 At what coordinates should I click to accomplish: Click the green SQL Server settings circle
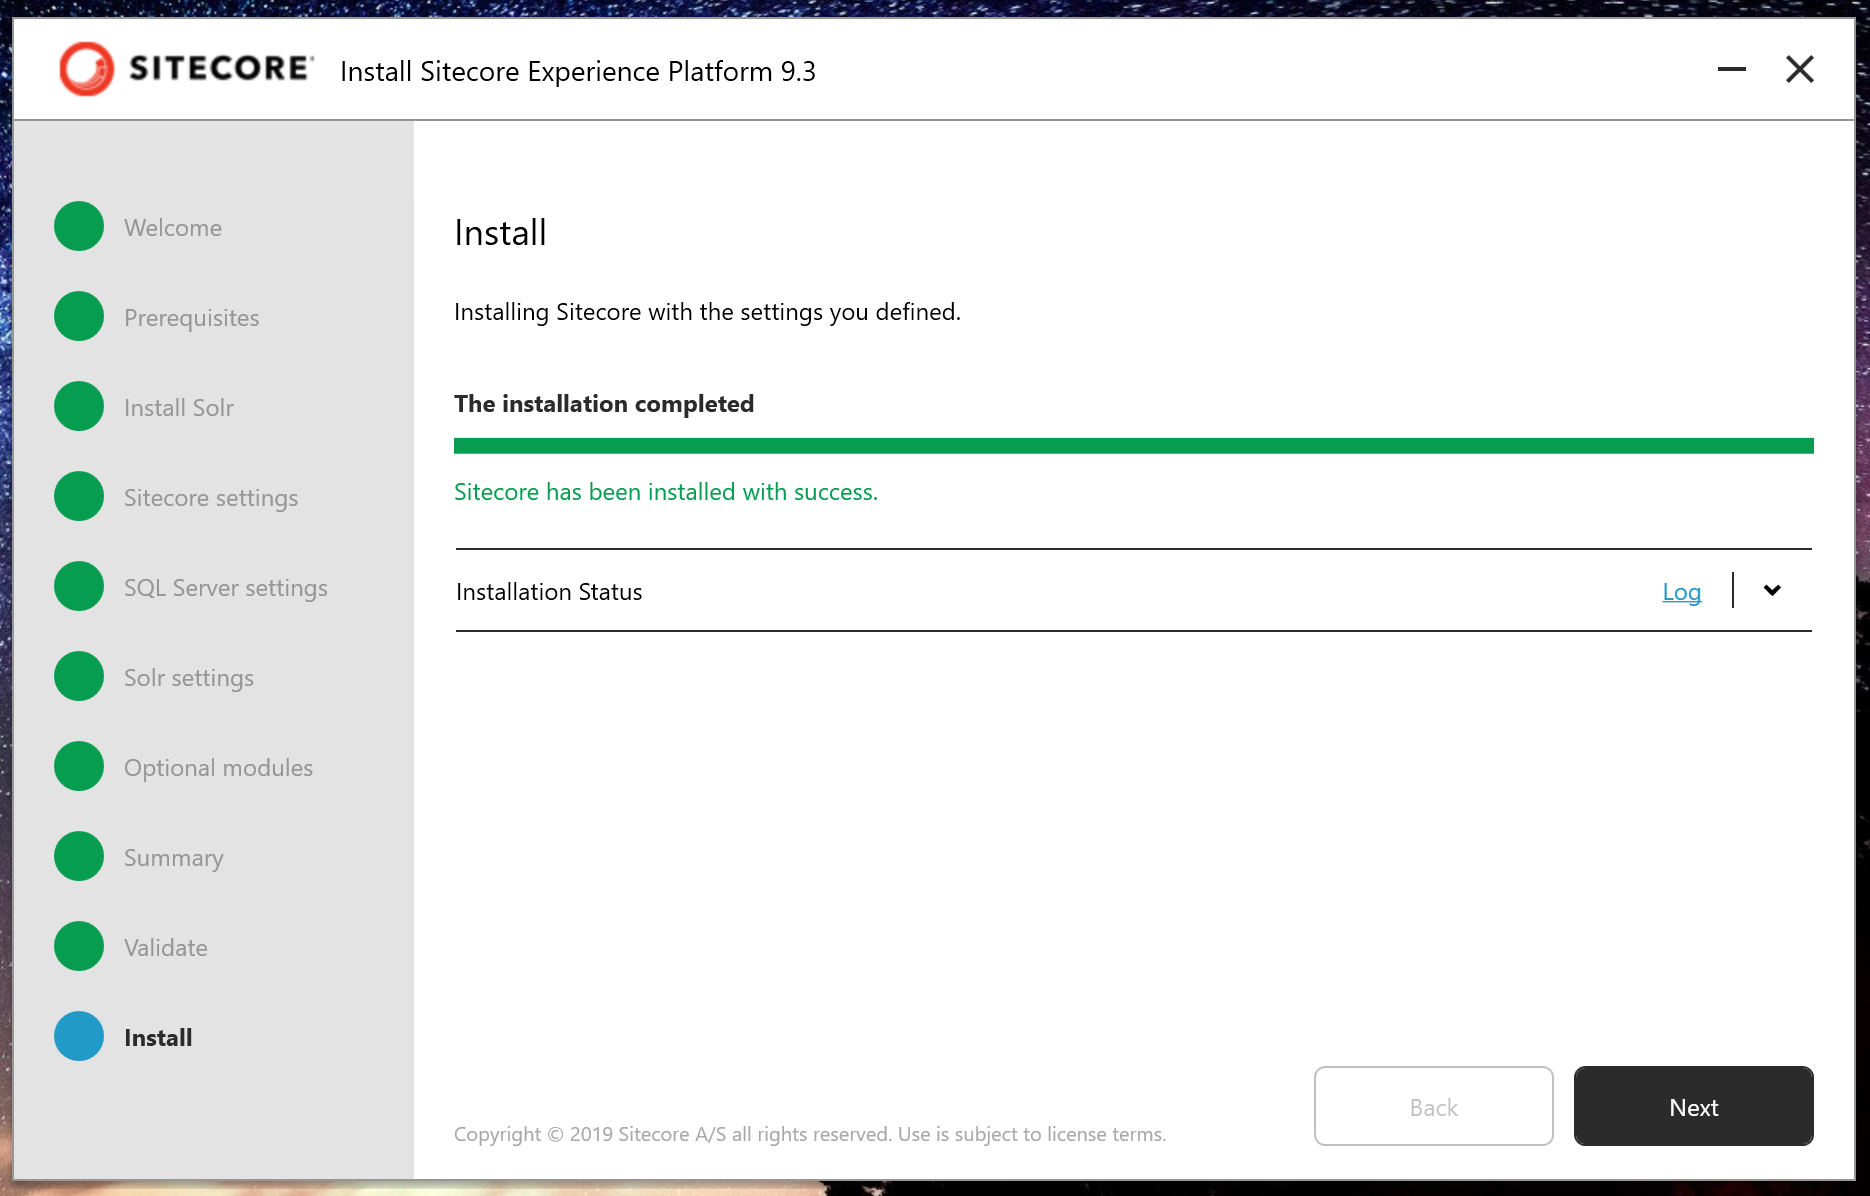coord(79,586)
